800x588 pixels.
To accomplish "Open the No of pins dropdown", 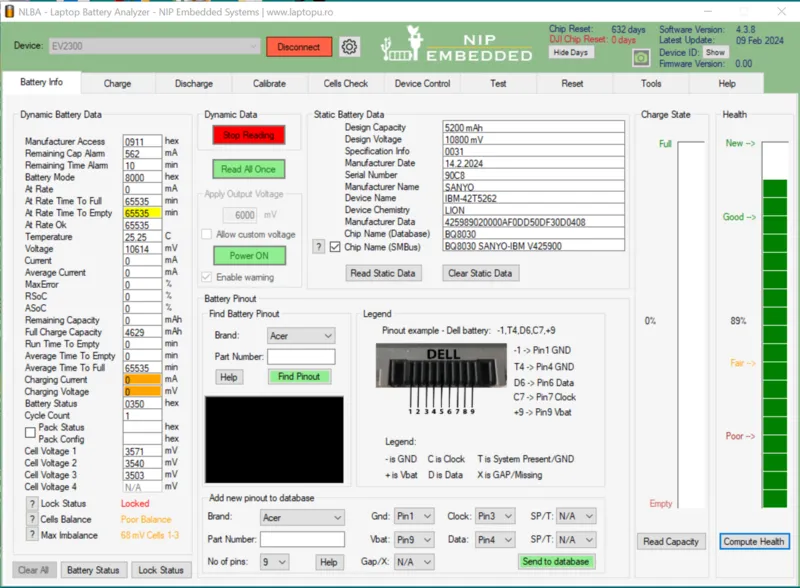I will click(274, 562).
